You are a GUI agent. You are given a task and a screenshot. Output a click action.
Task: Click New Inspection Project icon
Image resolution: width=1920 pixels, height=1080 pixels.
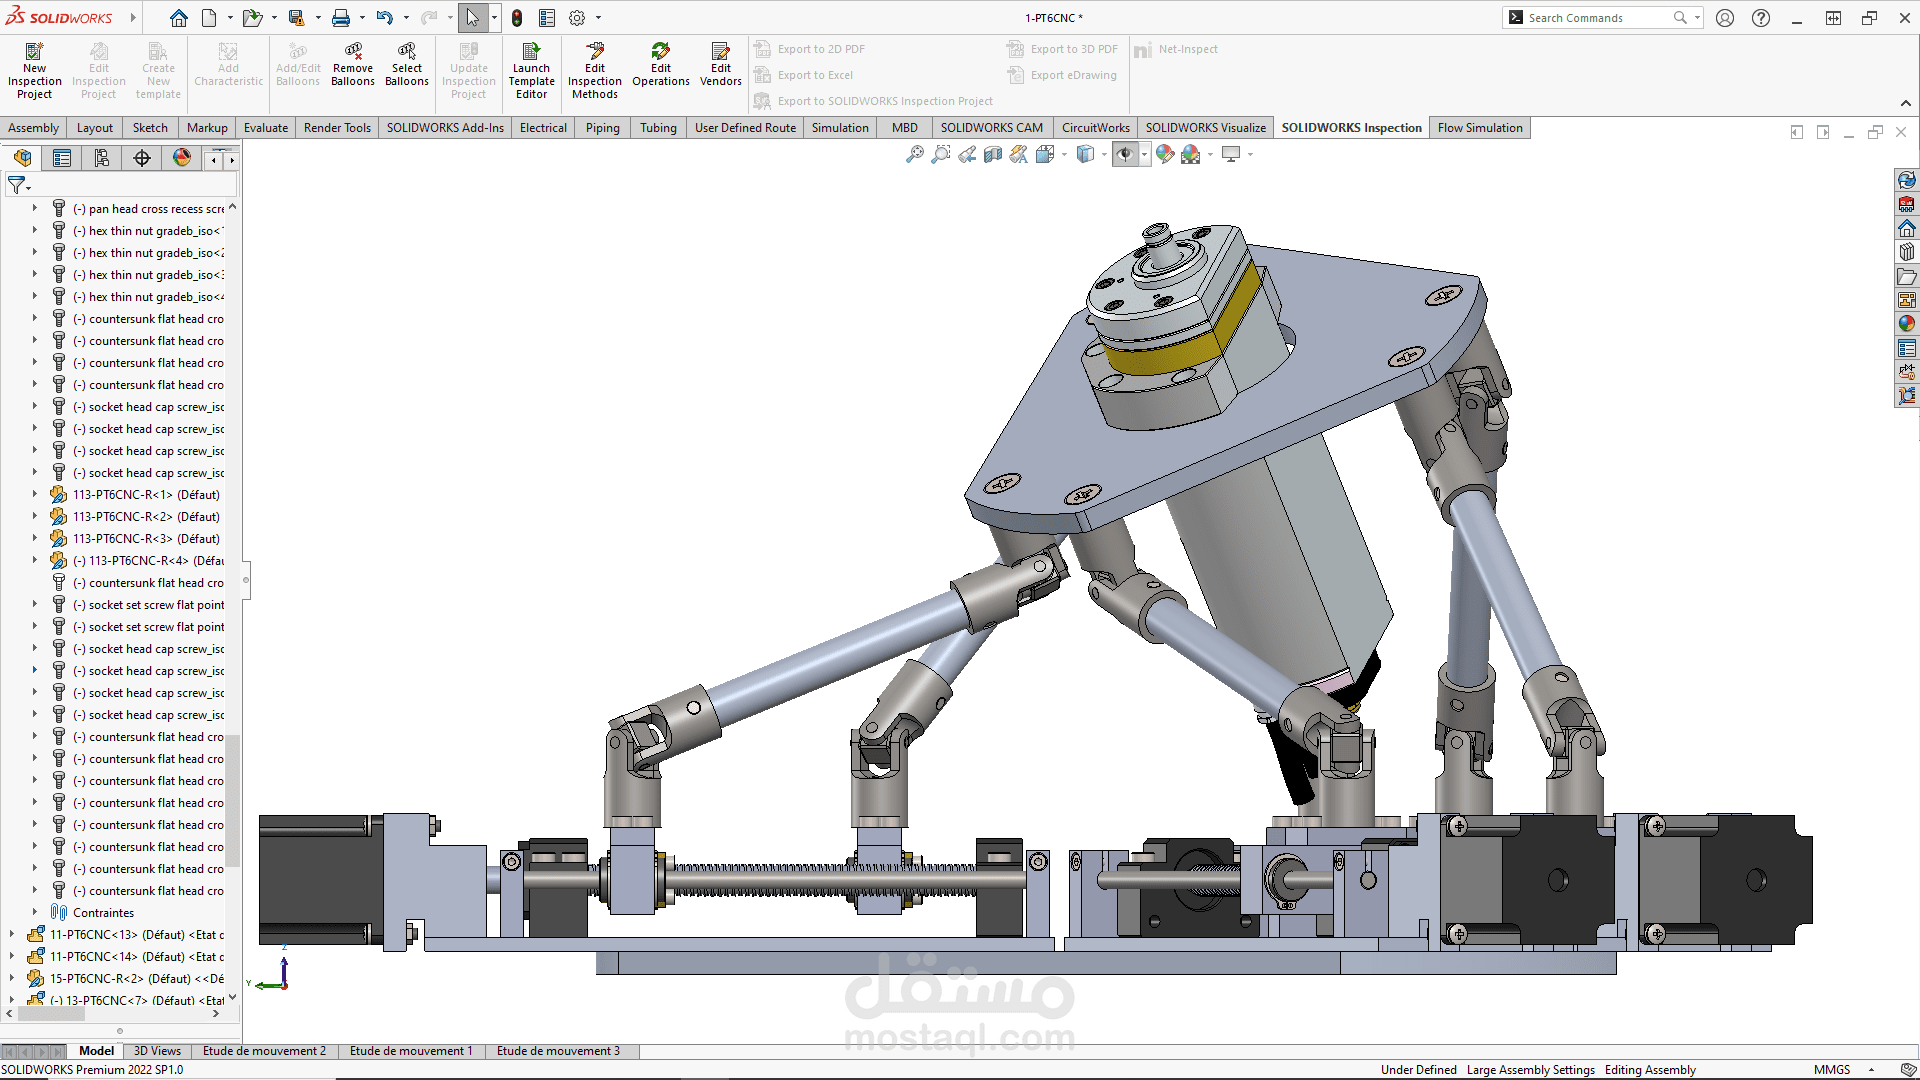[34, 70]
